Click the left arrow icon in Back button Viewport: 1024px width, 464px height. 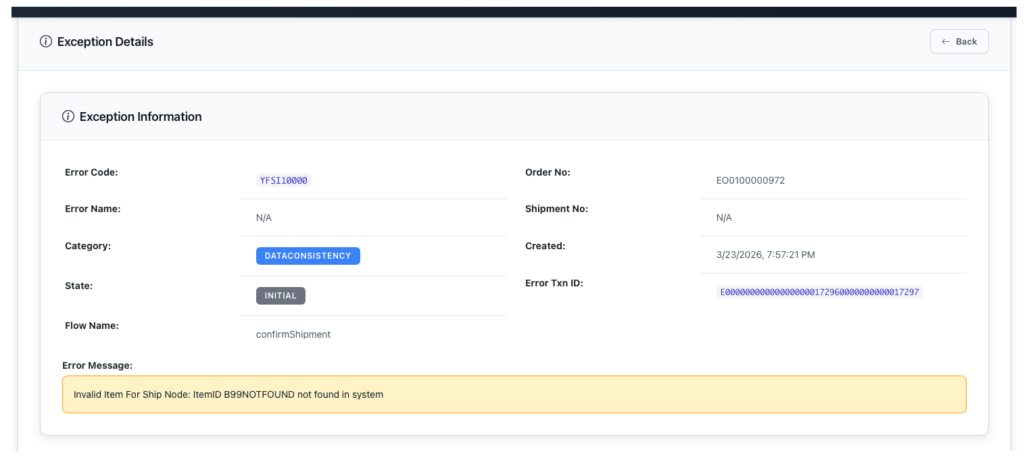click(x=946, y=41)
